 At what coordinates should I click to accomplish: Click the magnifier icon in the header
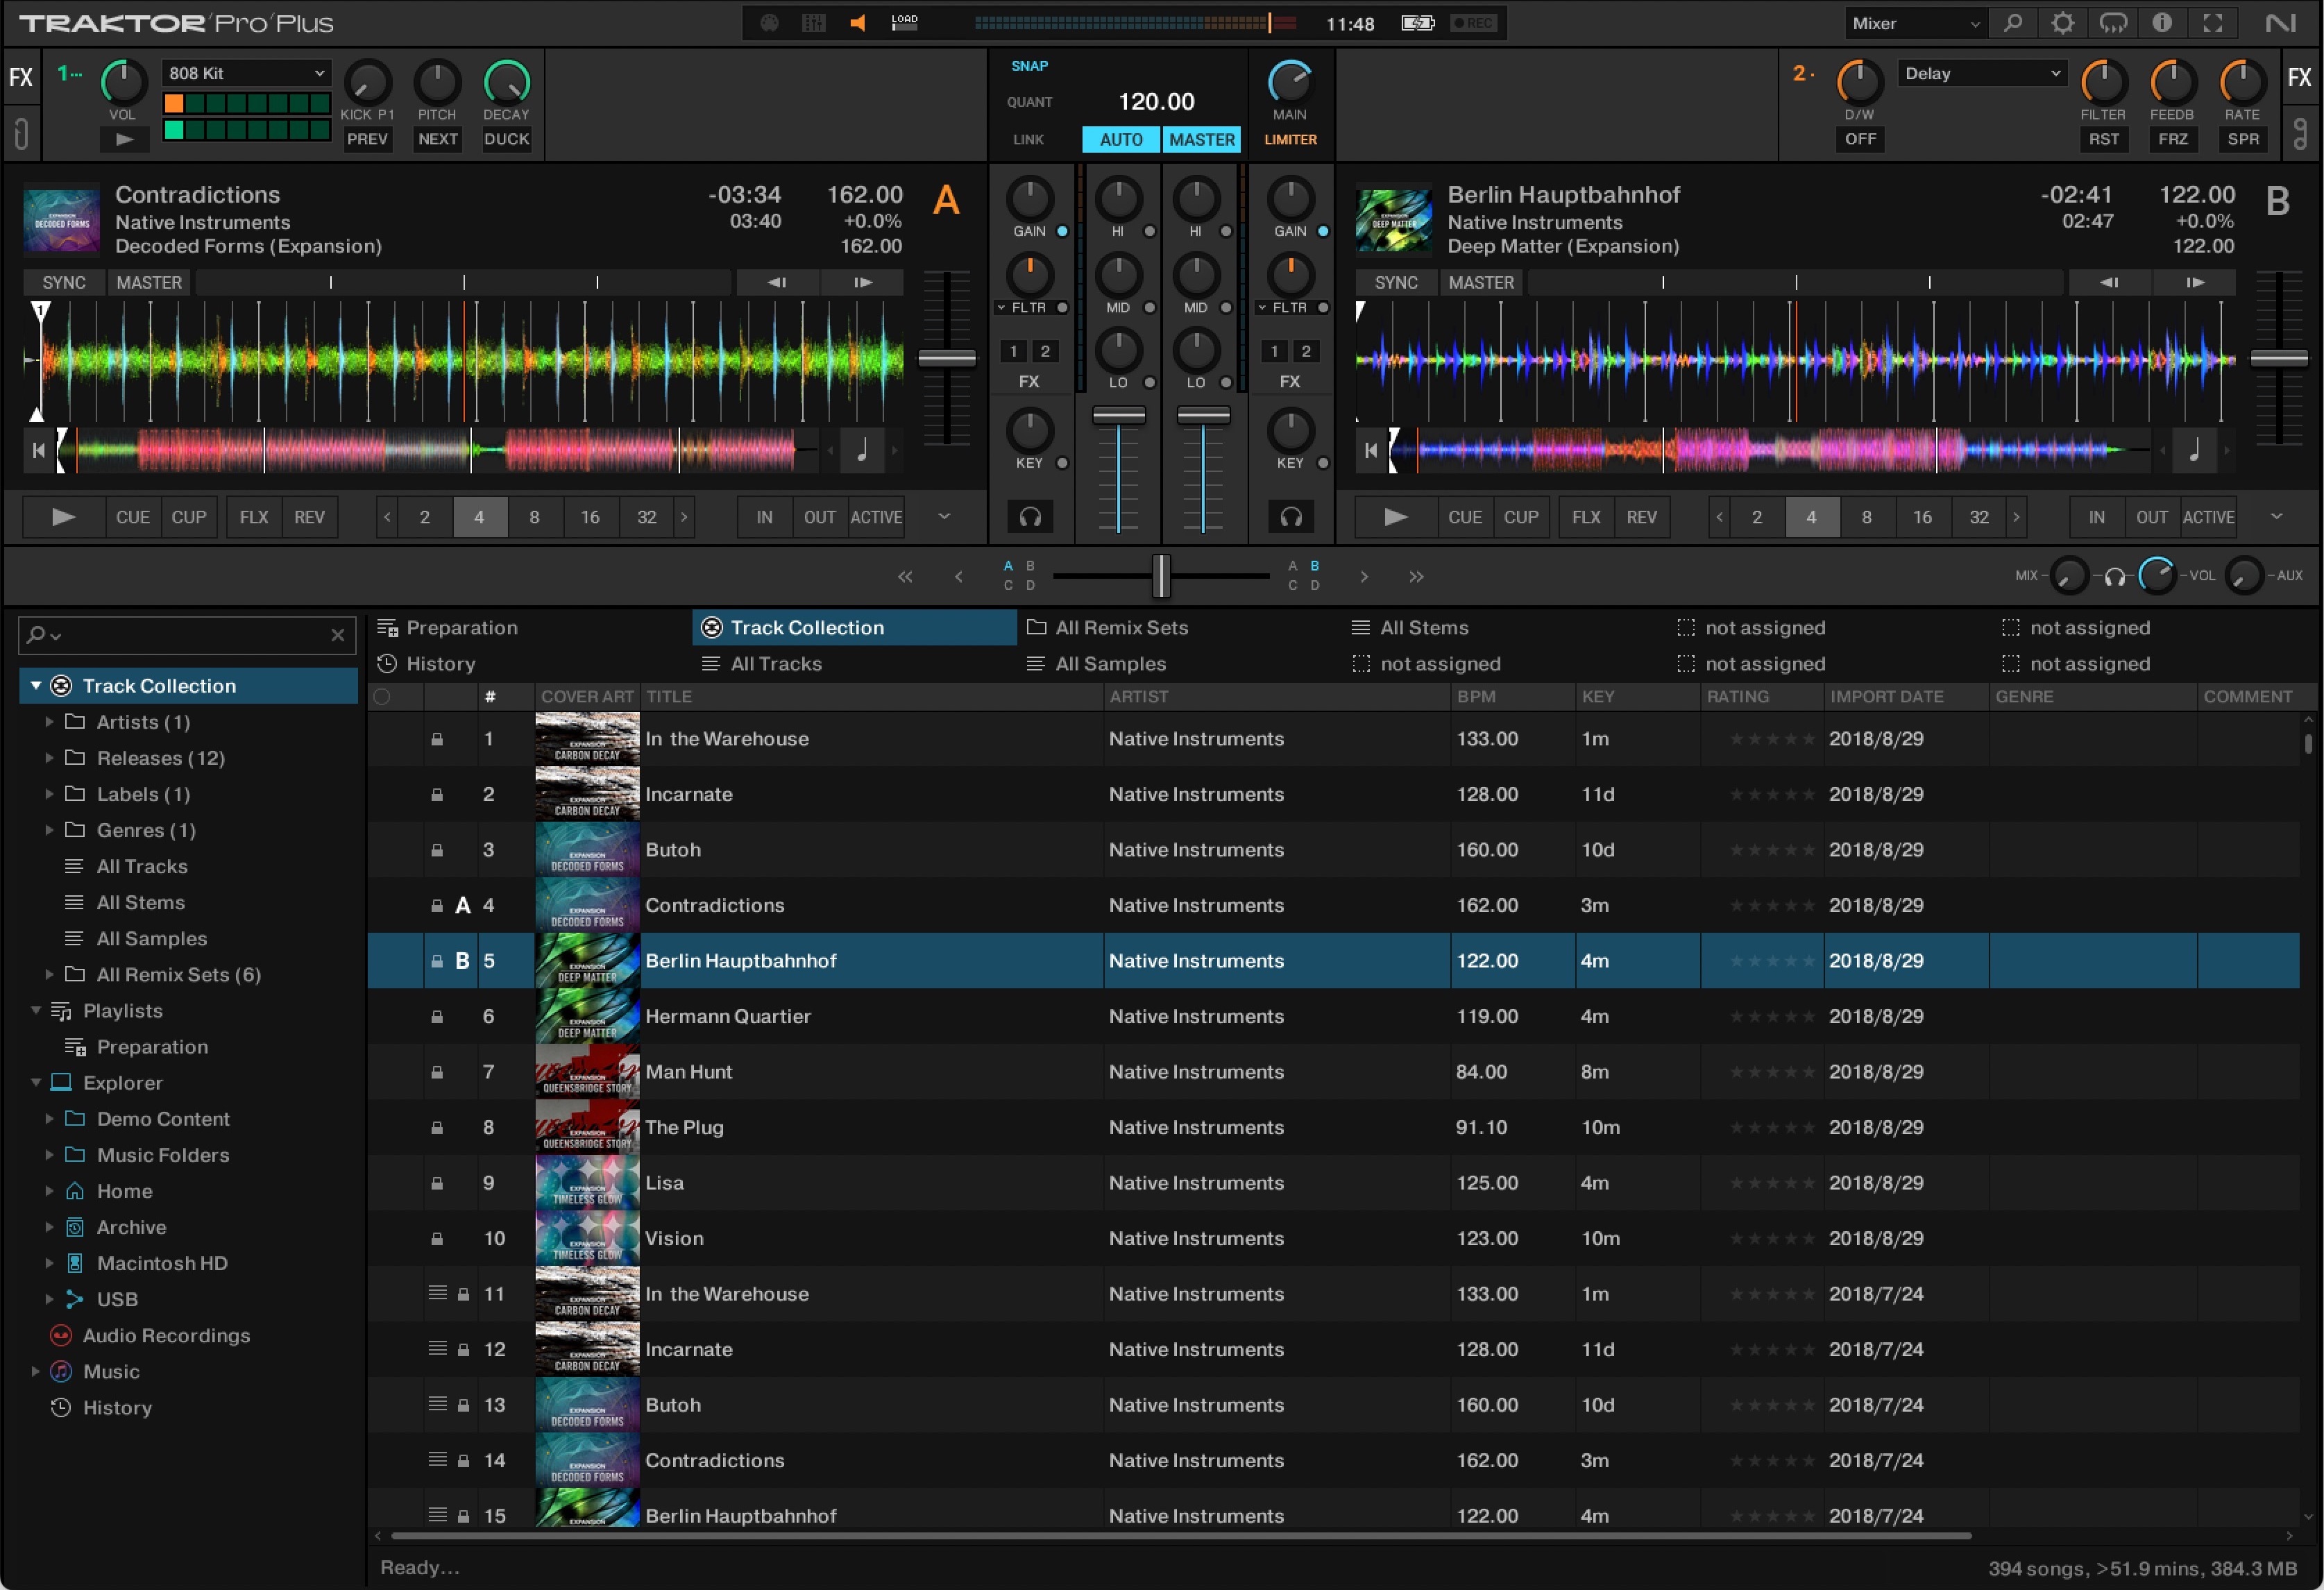click(2013, 23)
